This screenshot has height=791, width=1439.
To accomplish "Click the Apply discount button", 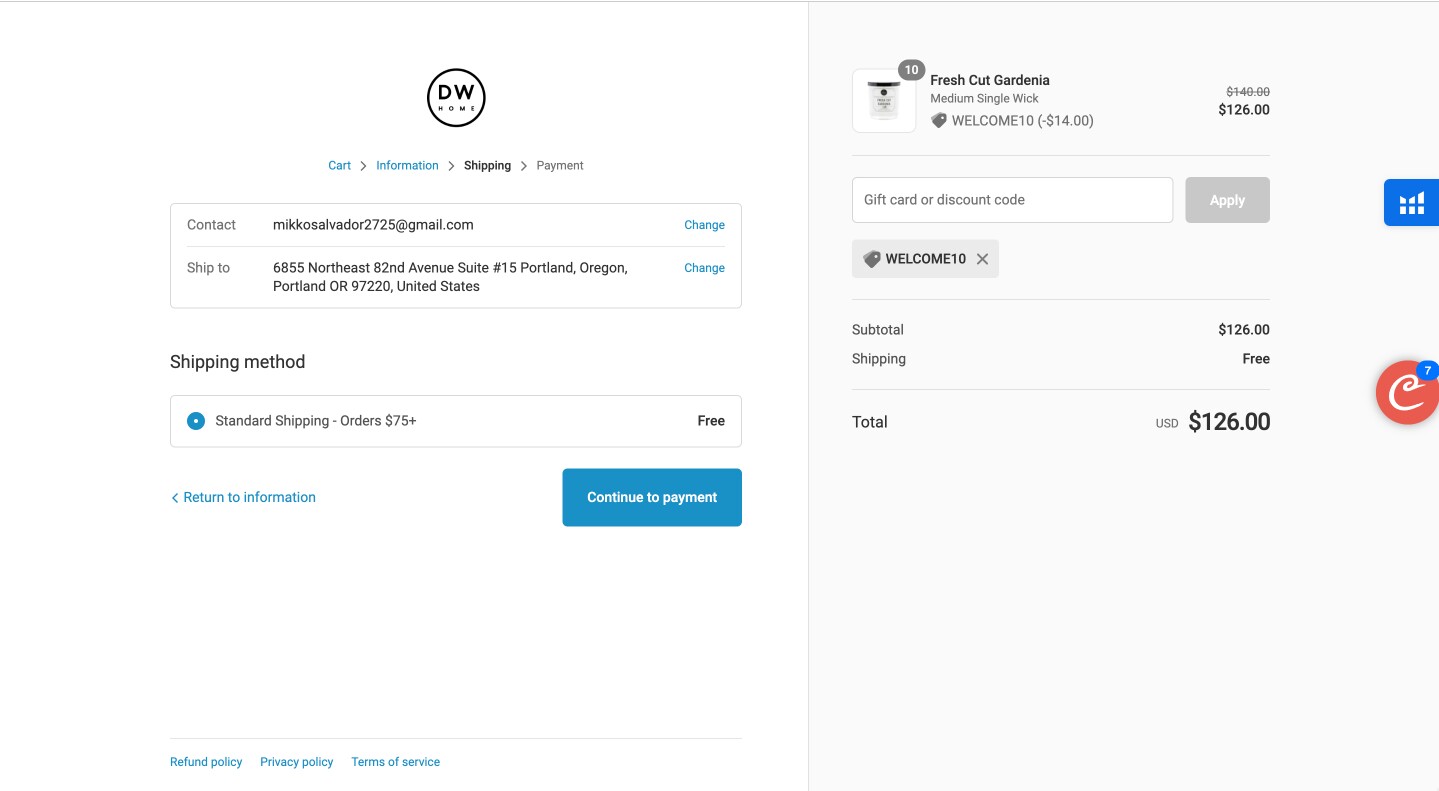I will coord(1227,200).
